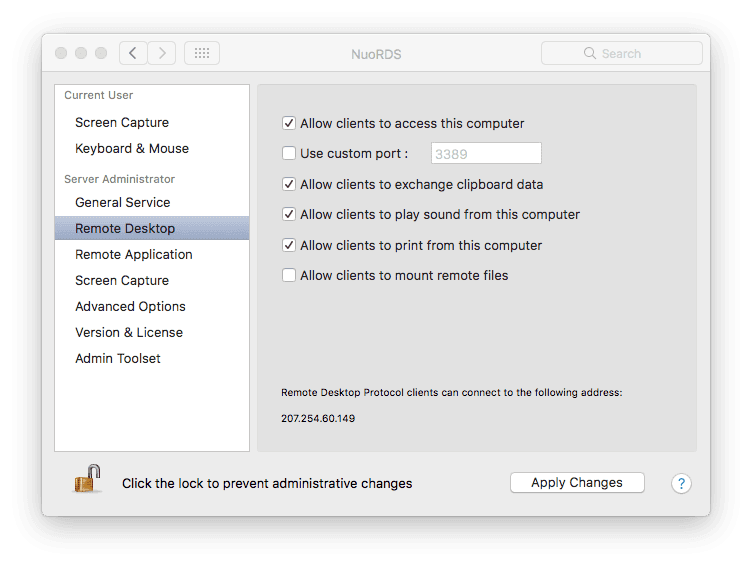Click the forward navigation arrow
Screen dimensions: 752x566
pyautogui.click(x=162, y=53)
